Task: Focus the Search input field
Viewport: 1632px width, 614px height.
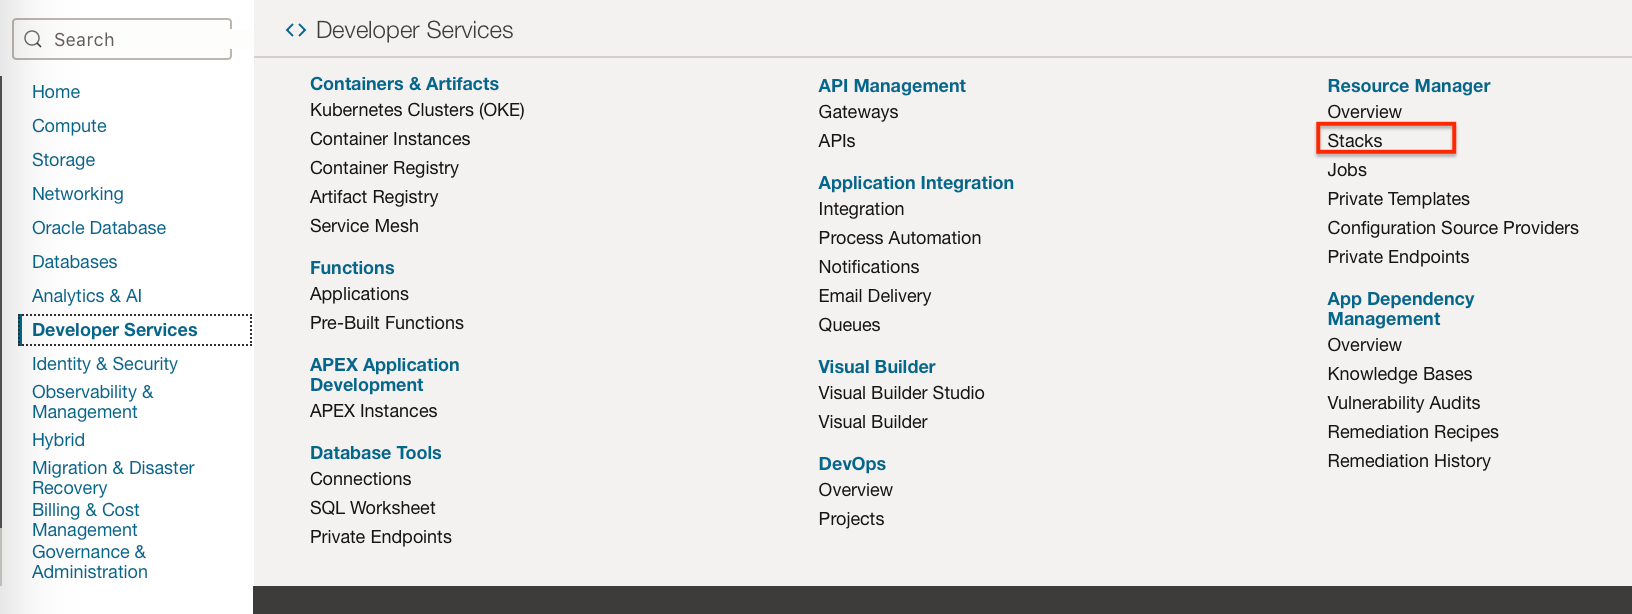Action: pyautogui.click(x=122, y=39)
